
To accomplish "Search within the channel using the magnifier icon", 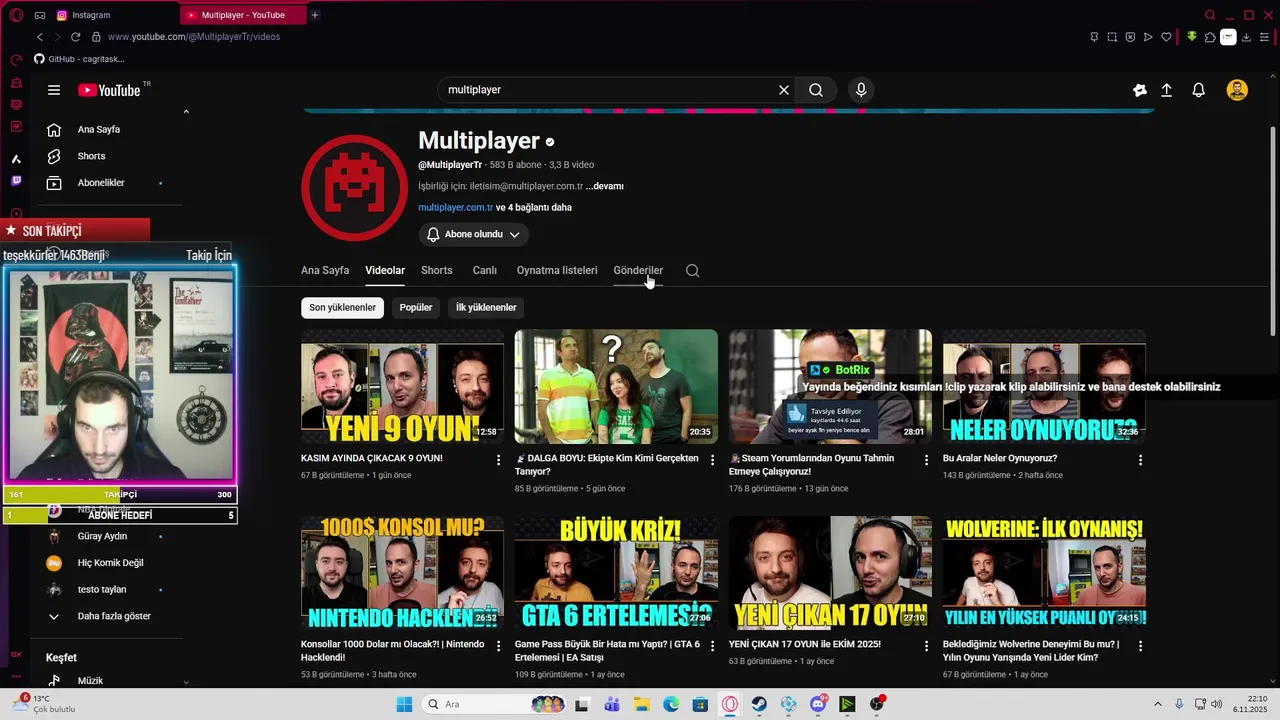I will (692, 271).
